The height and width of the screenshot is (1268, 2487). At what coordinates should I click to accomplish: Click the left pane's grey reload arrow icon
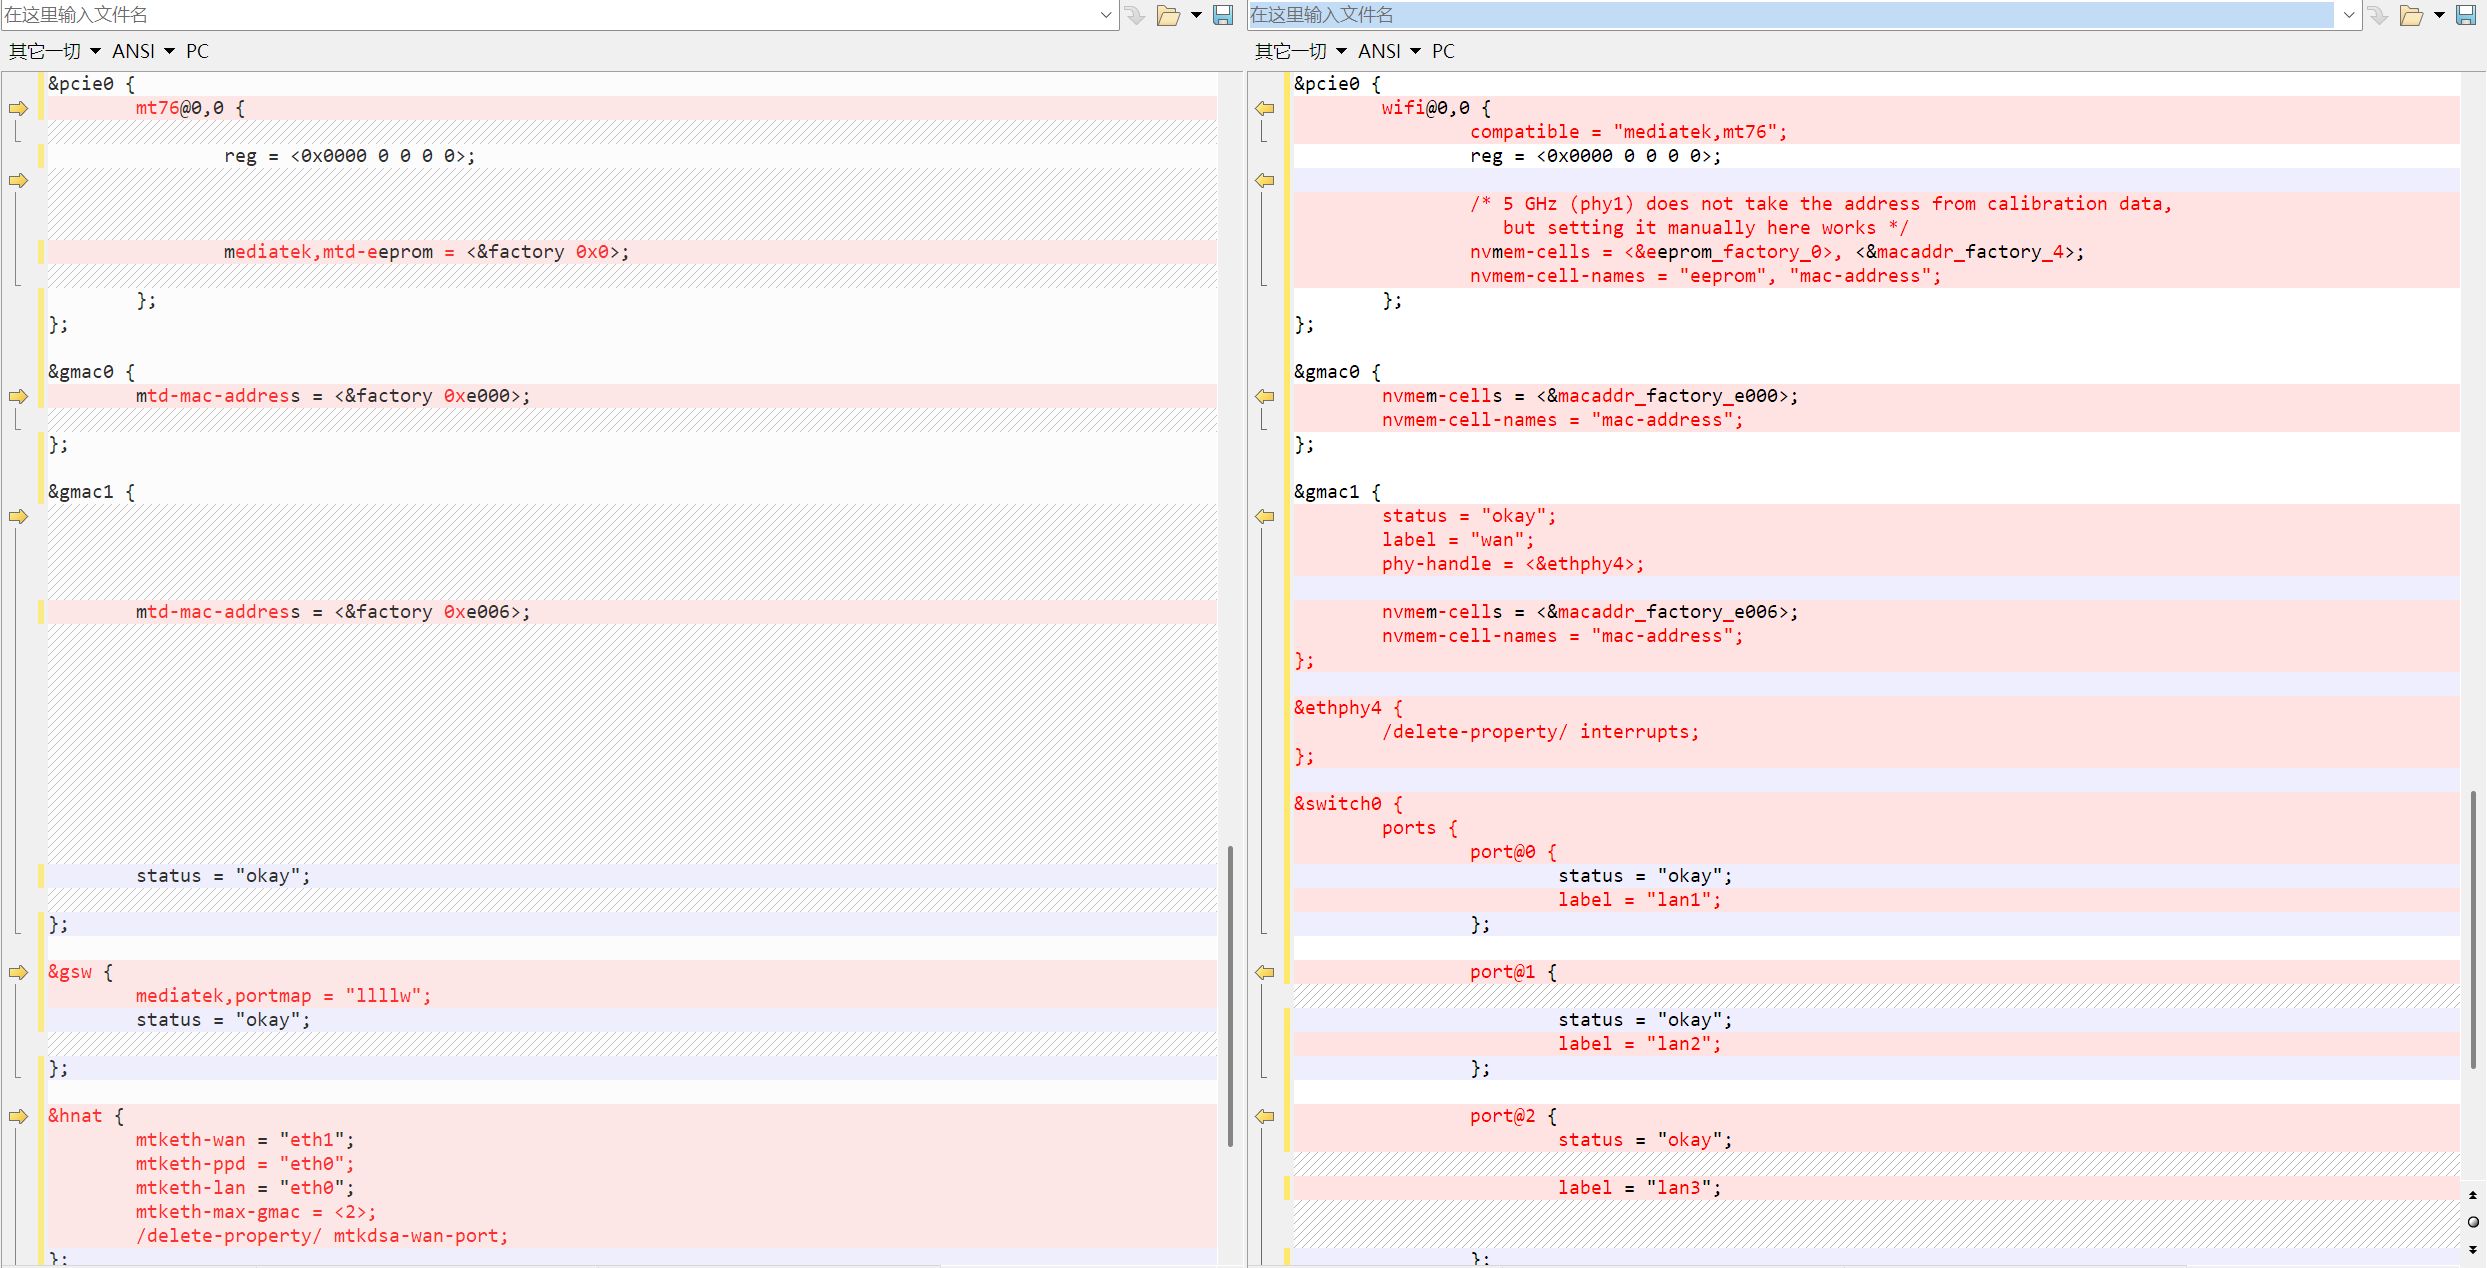(1135, 15)
